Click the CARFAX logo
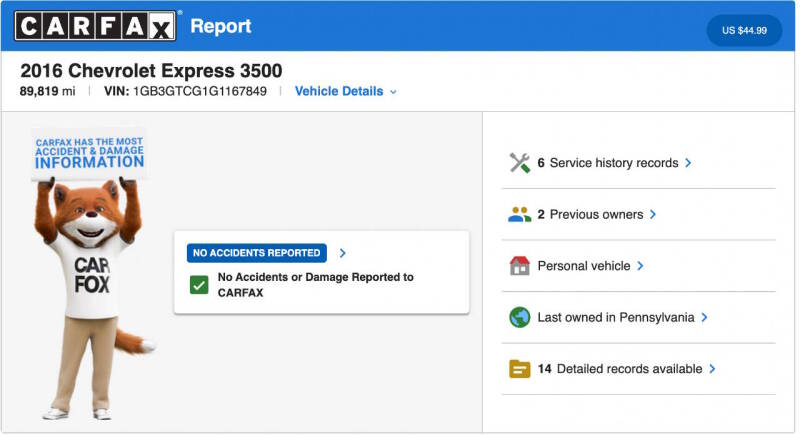This screenshot has height=438, width=800. click(x=95, y=26)
